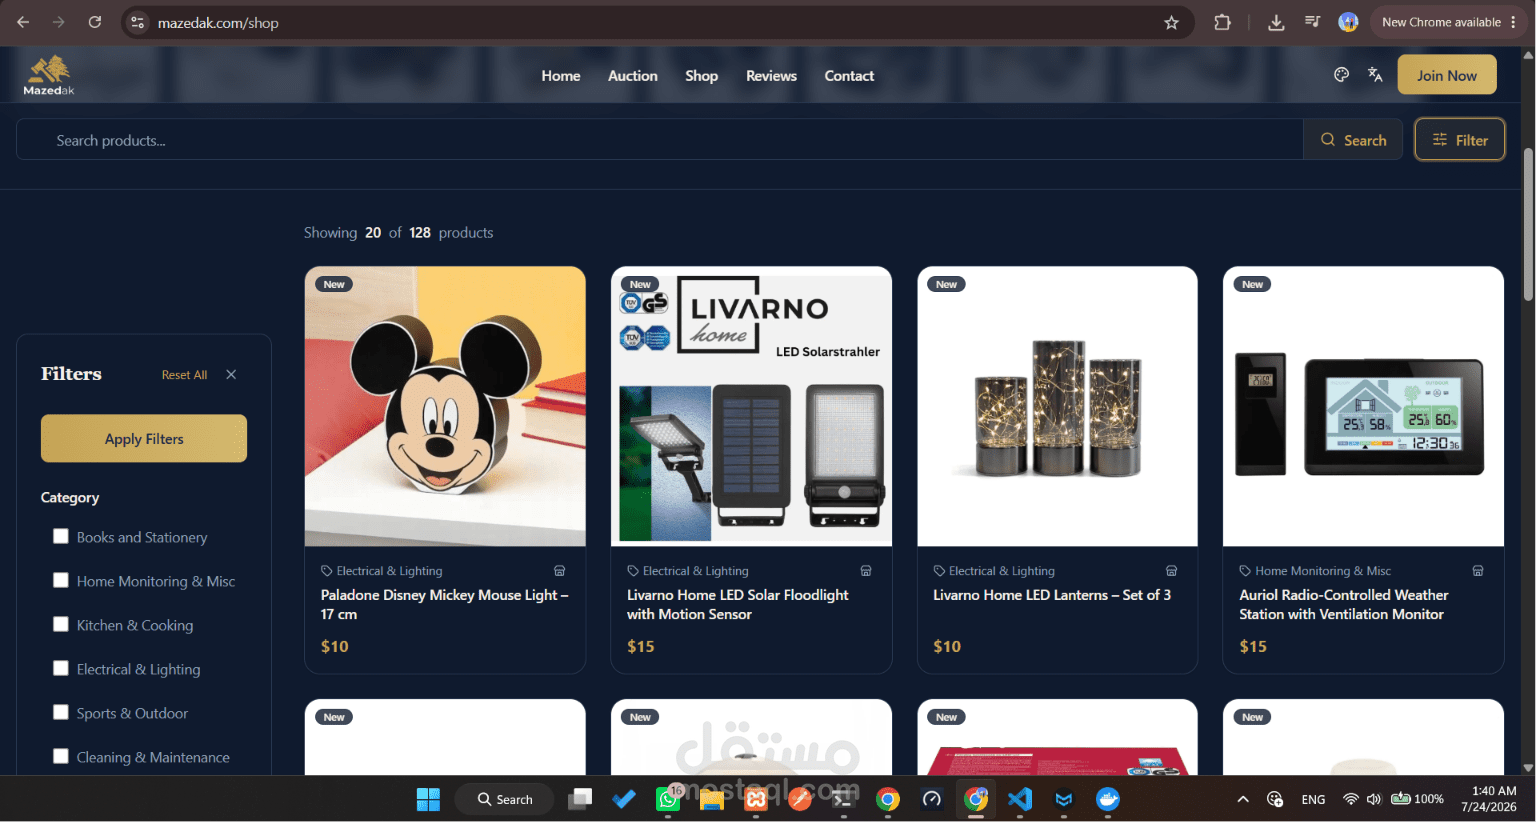Image resolution: width=1536 pixels, height=822 pixels.
Task: Open Visual Studio Code from the taskbar
Action: (1020, 799)
